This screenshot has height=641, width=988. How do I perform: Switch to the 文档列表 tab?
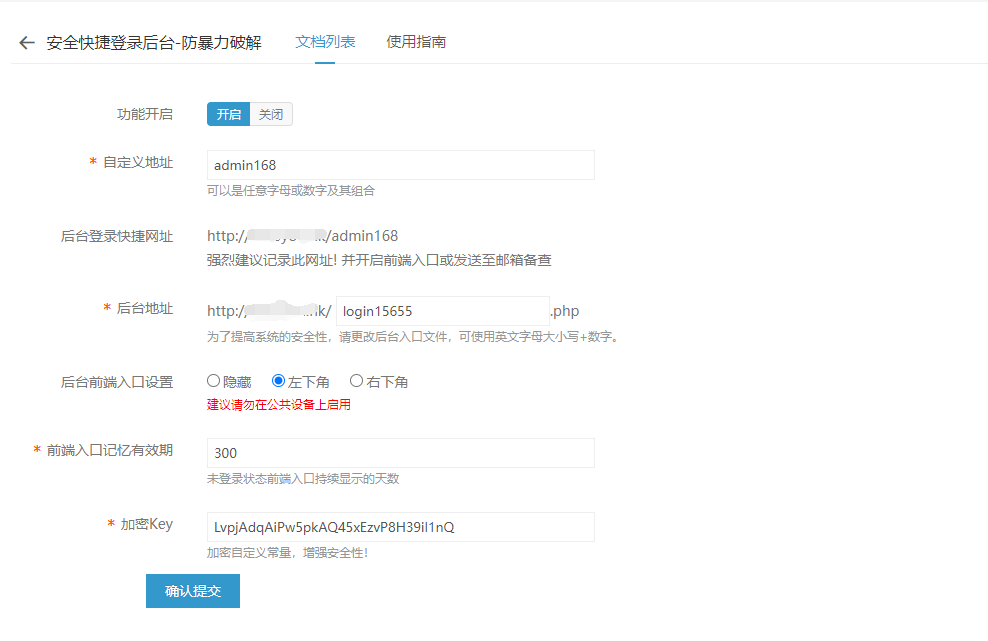tap(325, 42)
